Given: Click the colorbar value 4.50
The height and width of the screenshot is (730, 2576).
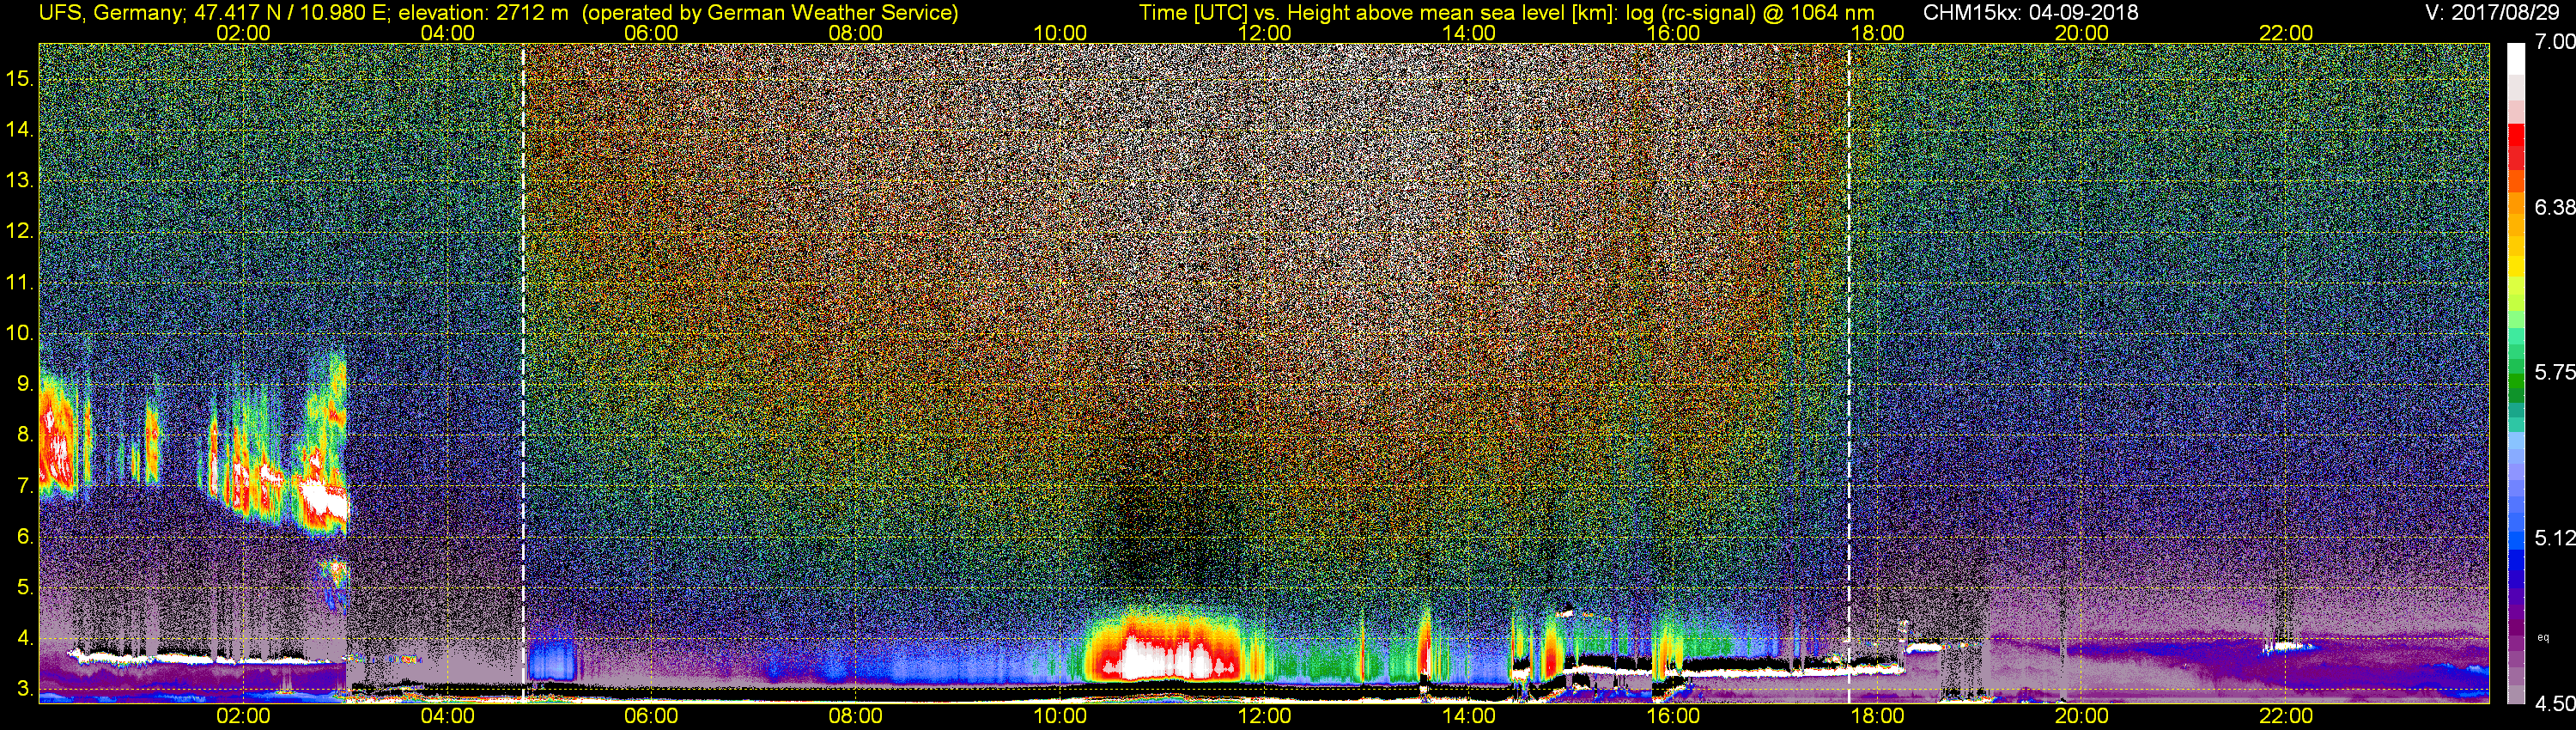Looking at the screenshot, I should tap(2554, 704).
